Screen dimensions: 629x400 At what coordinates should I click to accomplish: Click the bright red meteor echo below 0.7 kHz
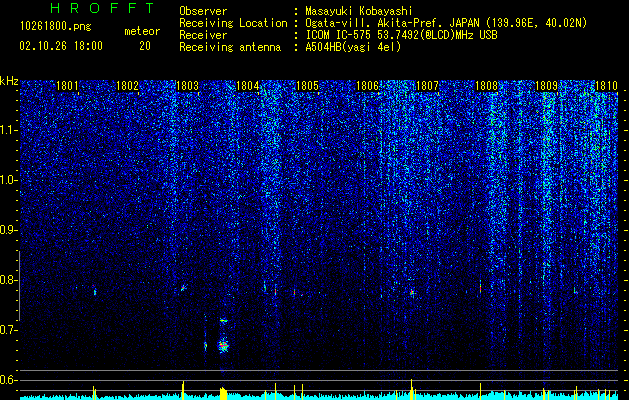[223, 345]
